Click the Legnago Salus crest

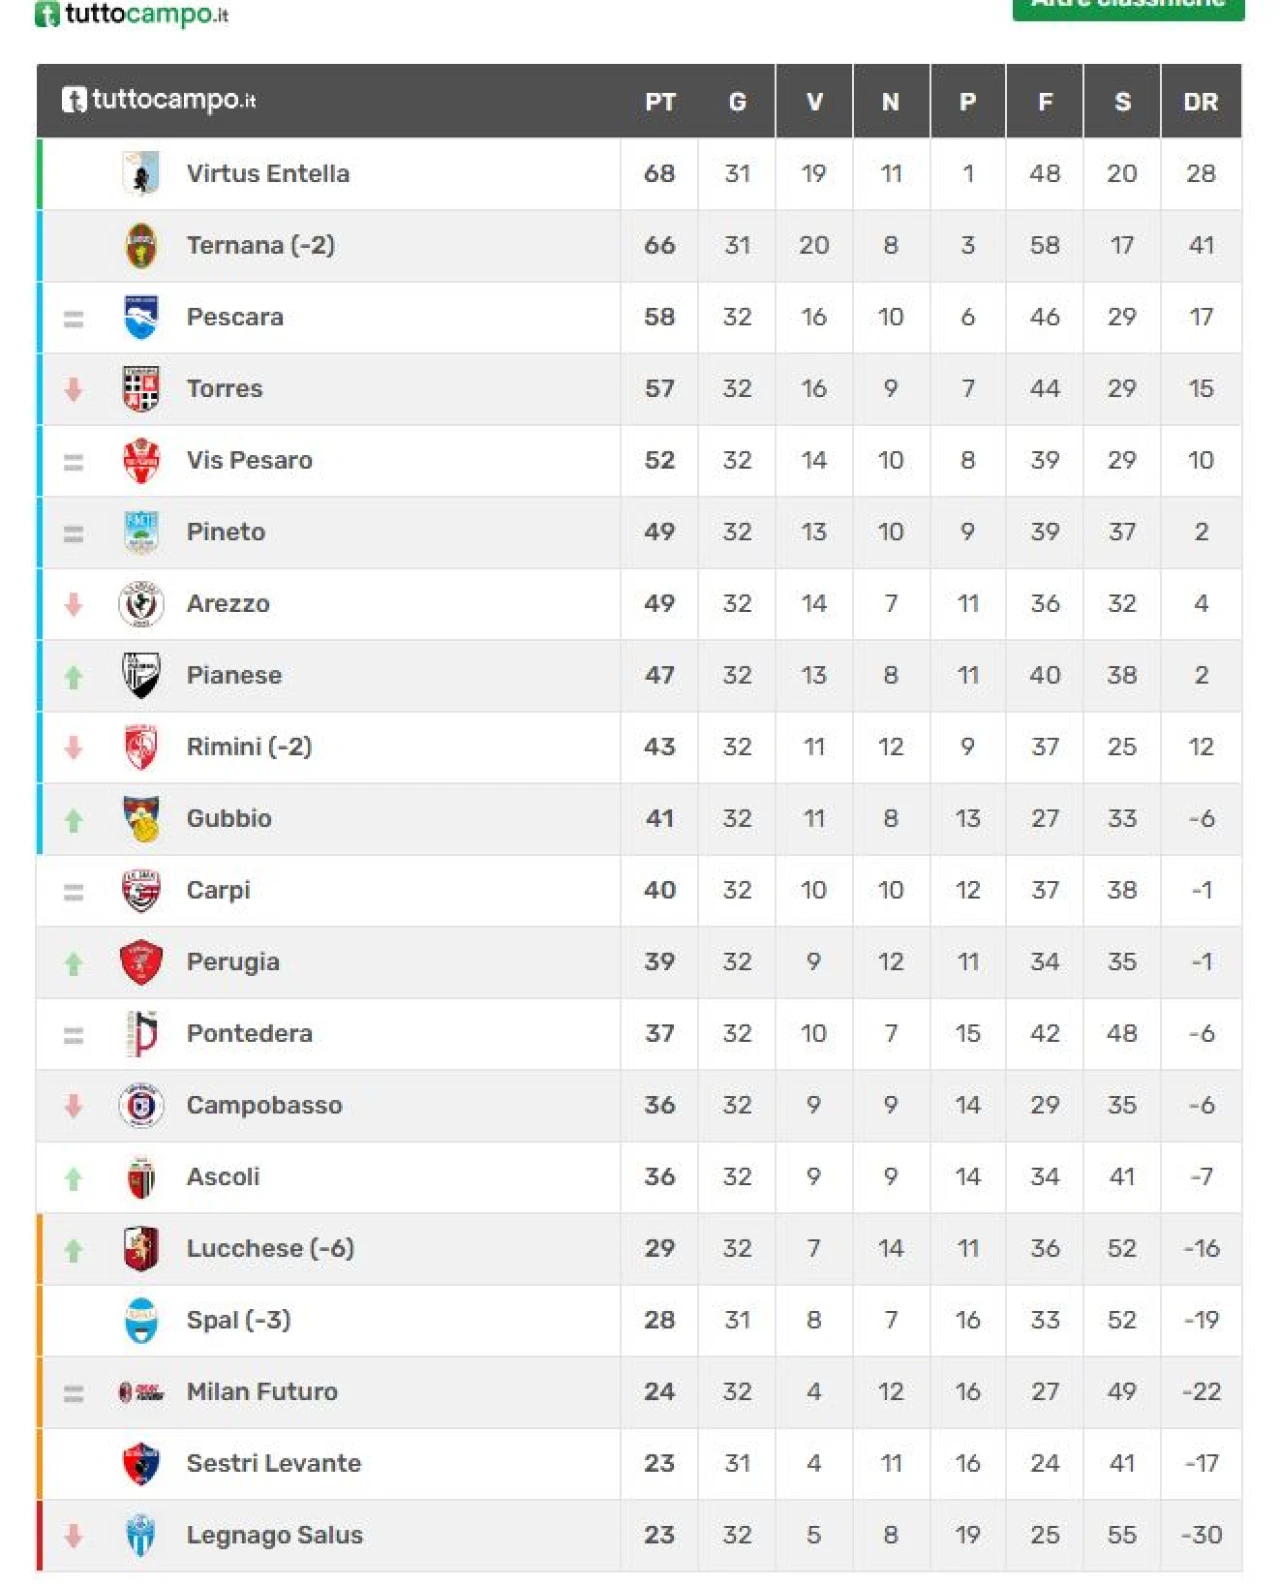tap(141, 1535)
